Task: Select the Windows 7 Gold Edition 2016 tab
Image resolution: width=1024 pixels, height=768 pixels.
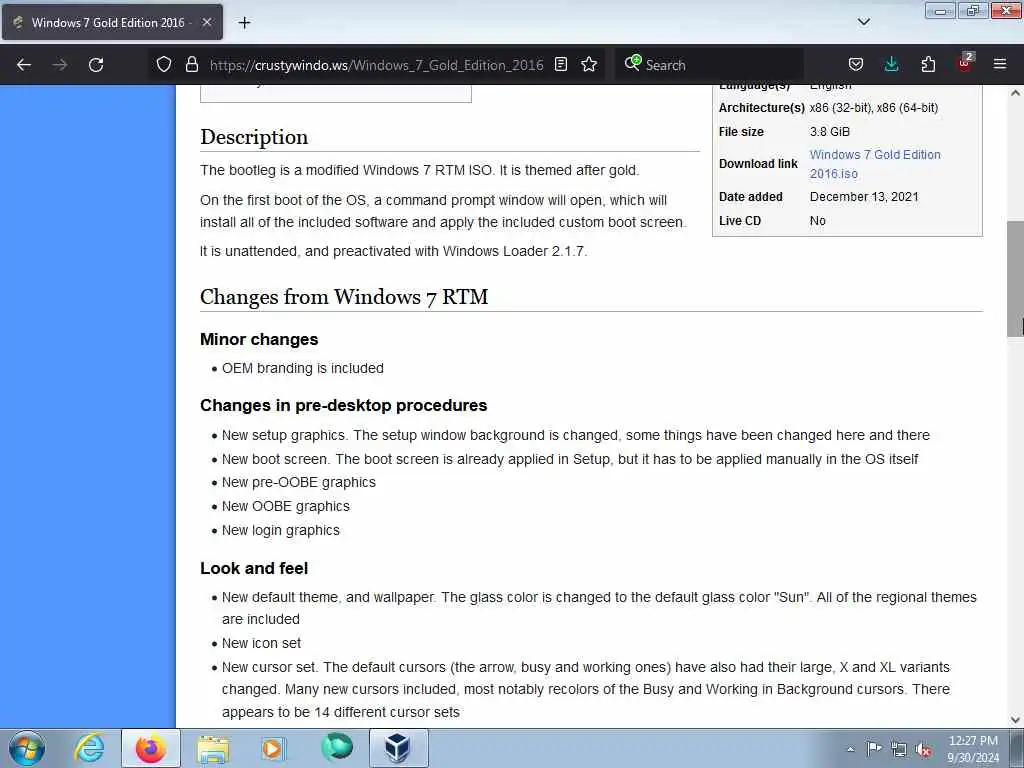Action: (112, 22)
